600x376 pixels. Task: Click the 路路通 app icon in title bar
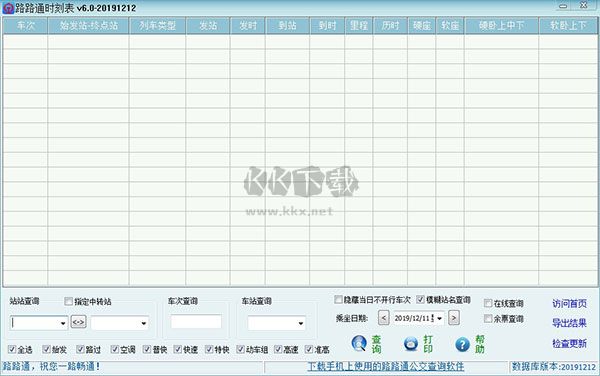tap(8, 8)
